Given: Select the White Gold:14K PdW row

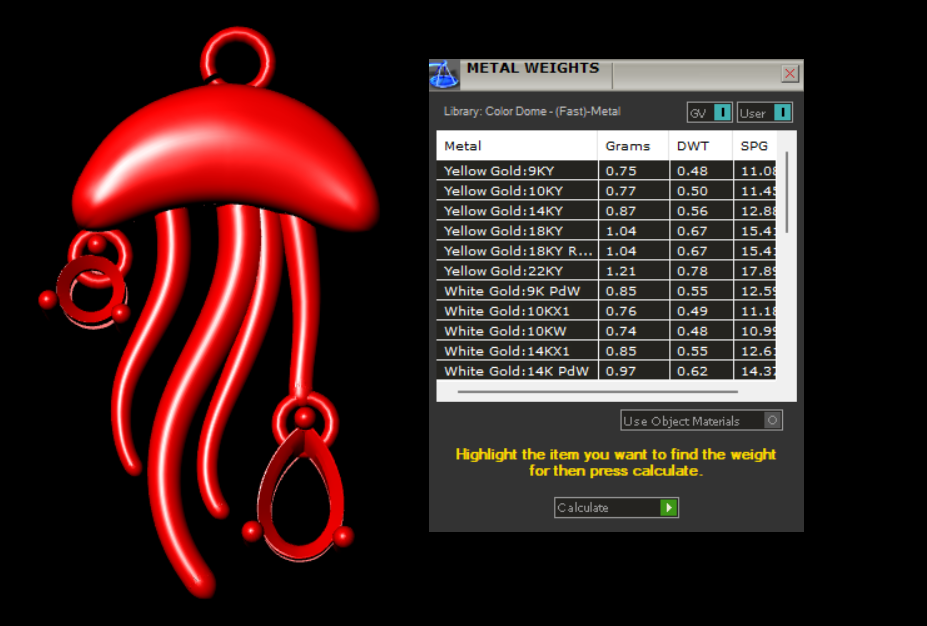Looking at the screenshot, I should [606, 371].
